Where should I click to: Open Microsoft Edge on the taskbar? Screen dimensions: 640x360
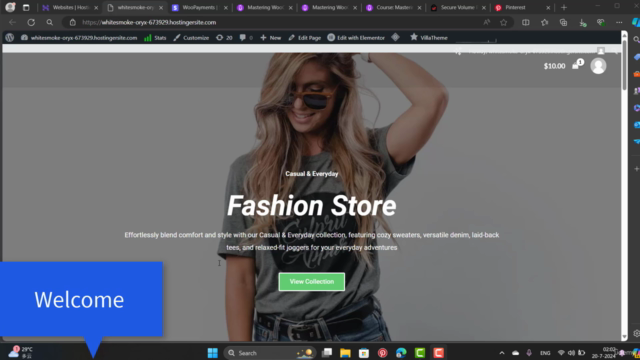(x=401, y=353)
